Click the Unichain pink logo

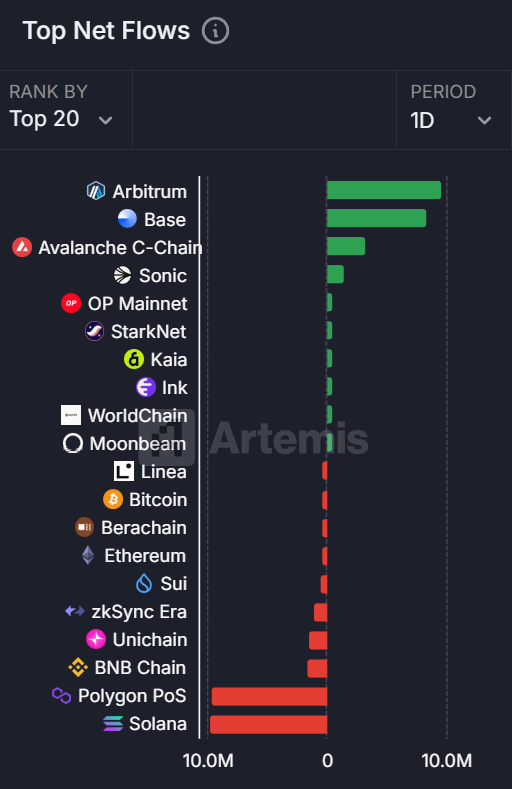(x=96, y=639)
